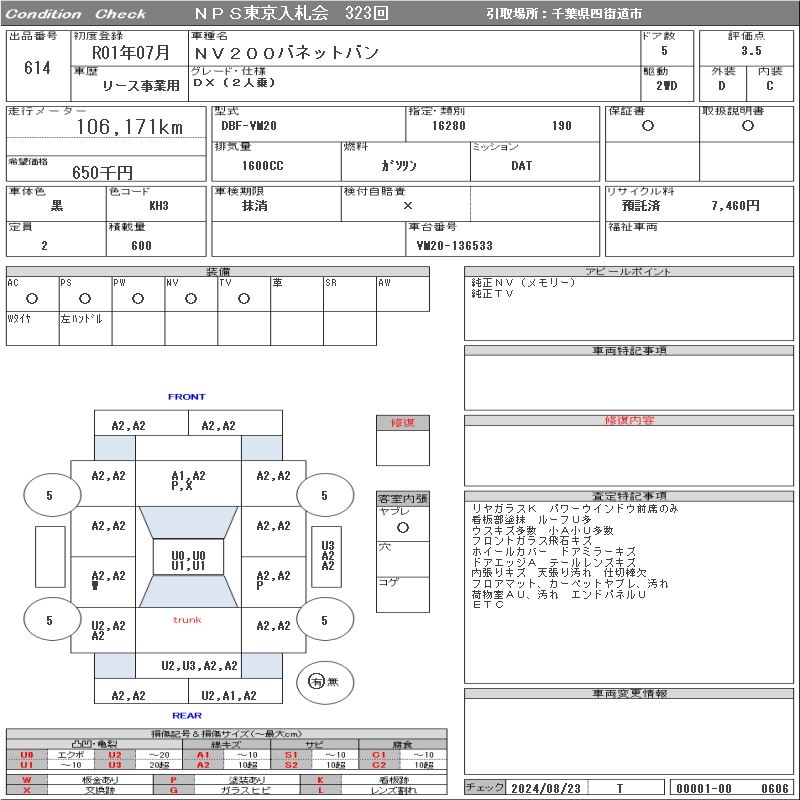Select grade 'DX (2人乗)'

click(x=234, y=83)
